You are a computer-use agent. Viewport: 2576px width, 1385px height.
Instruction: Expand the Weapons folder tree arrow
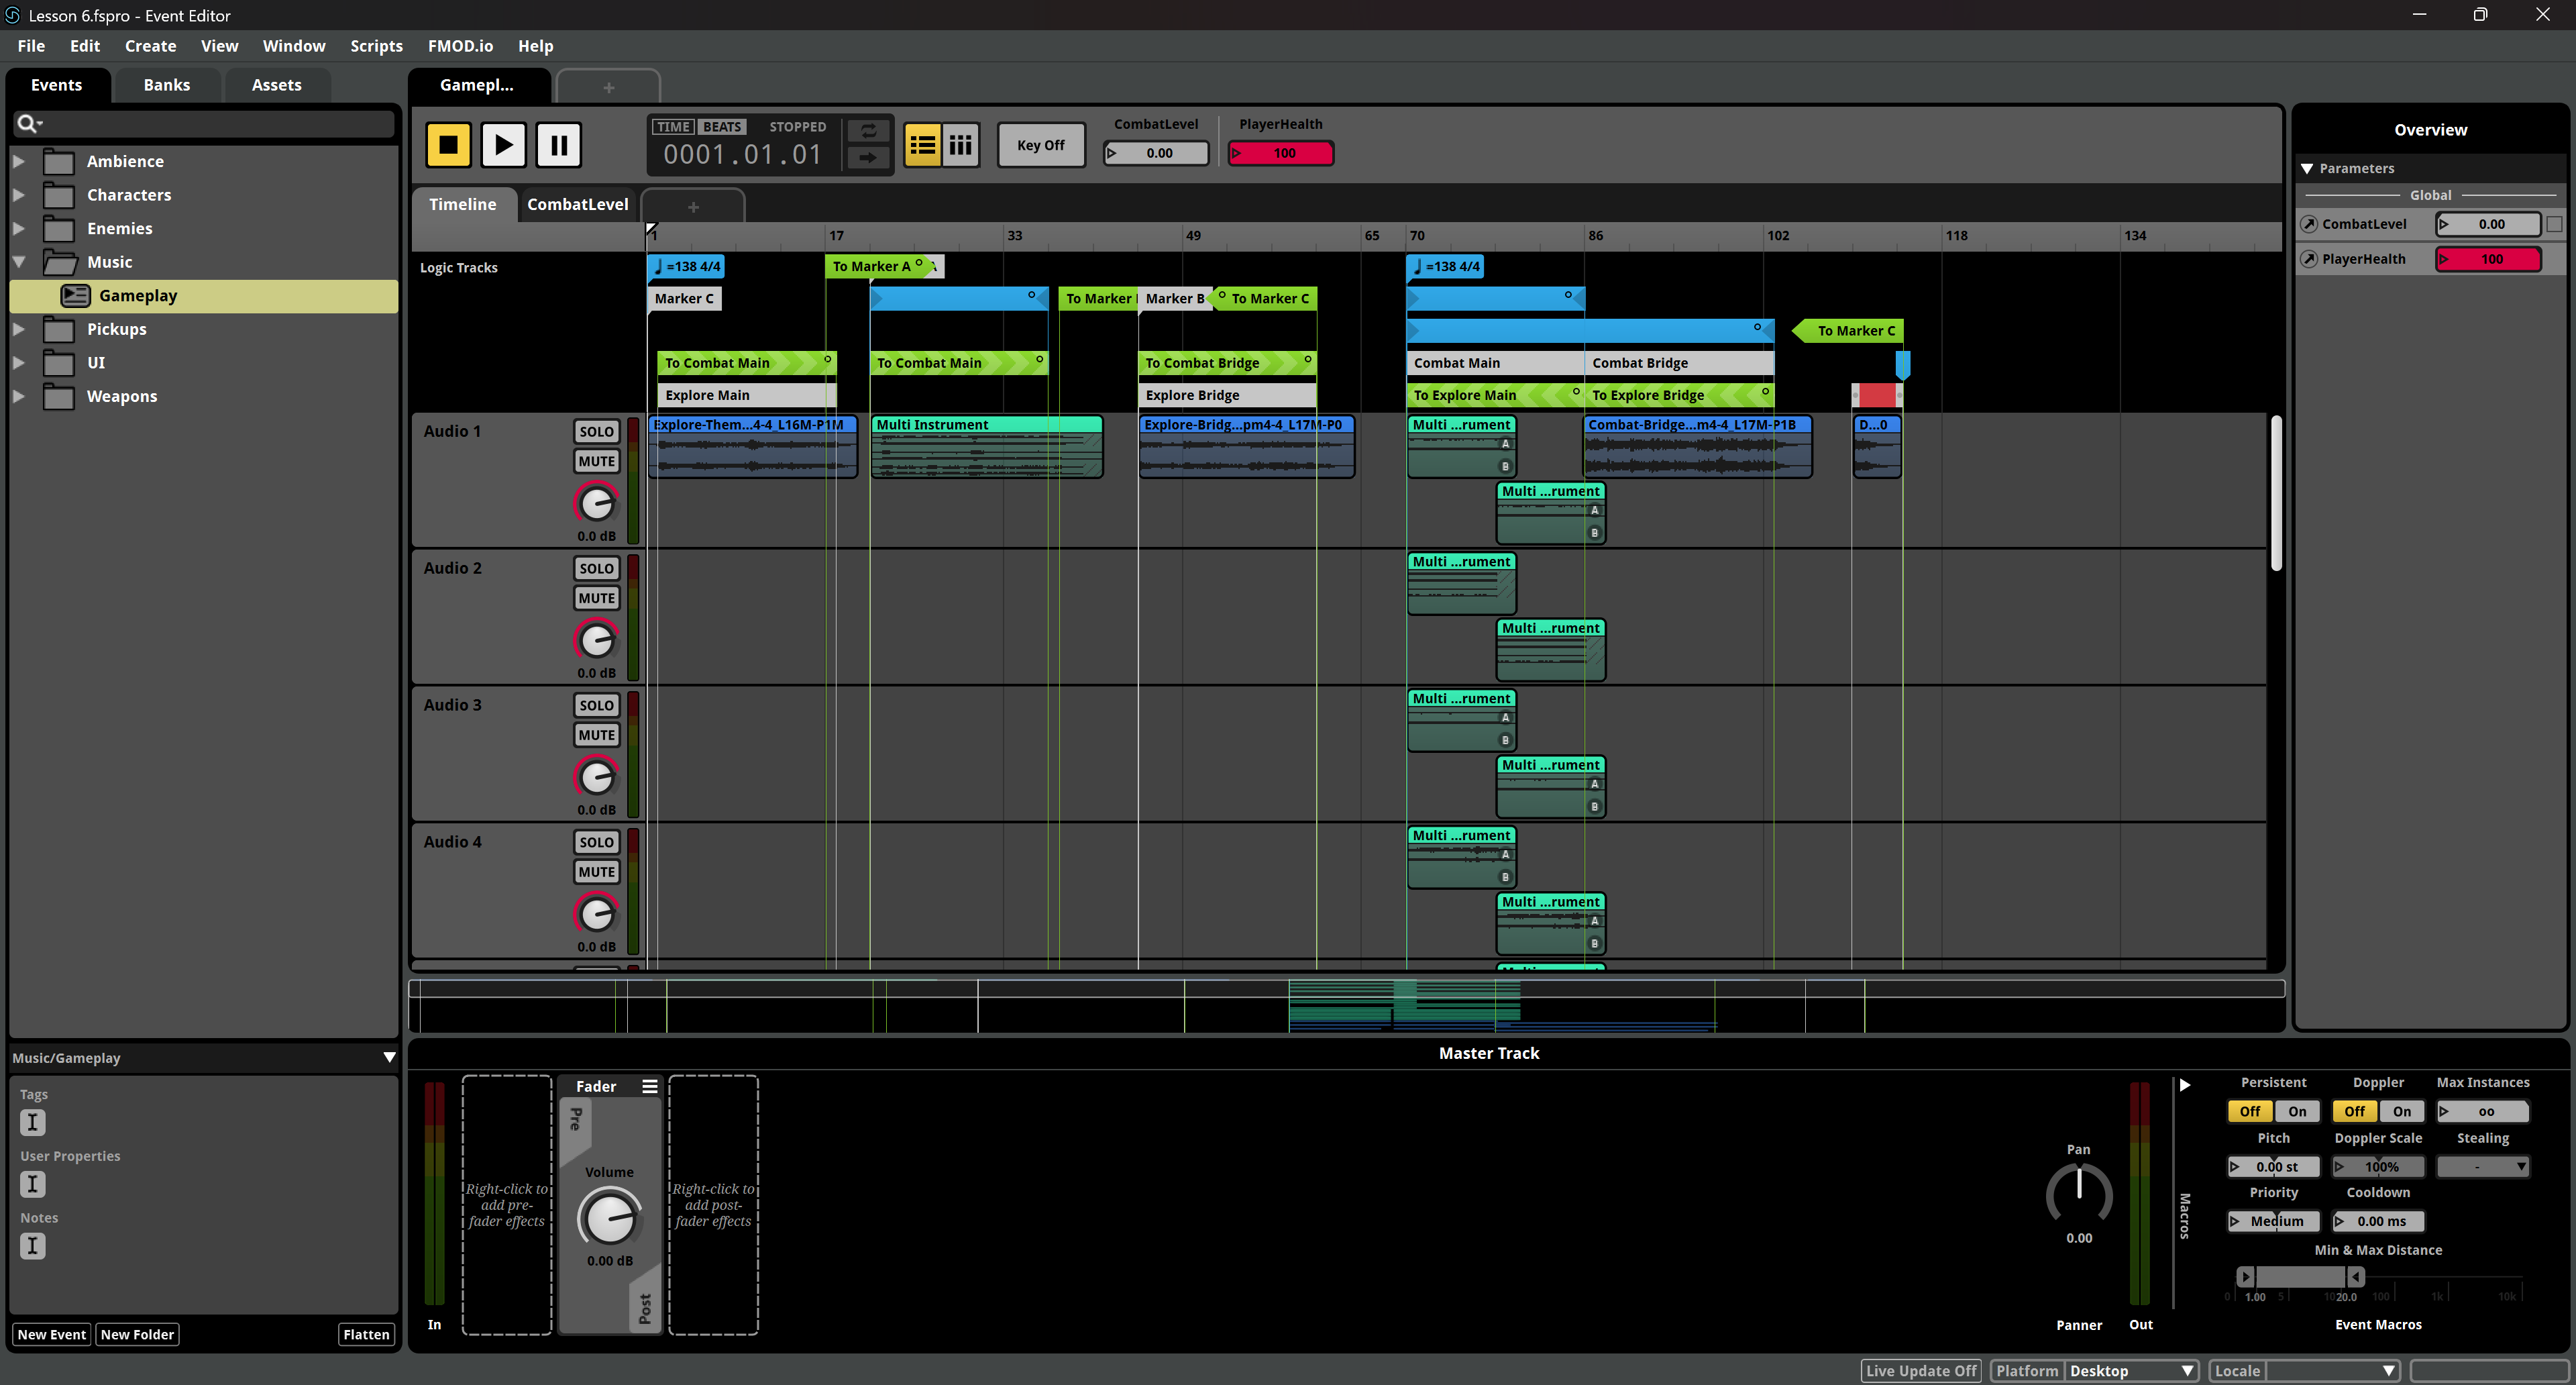pos(18,396)
